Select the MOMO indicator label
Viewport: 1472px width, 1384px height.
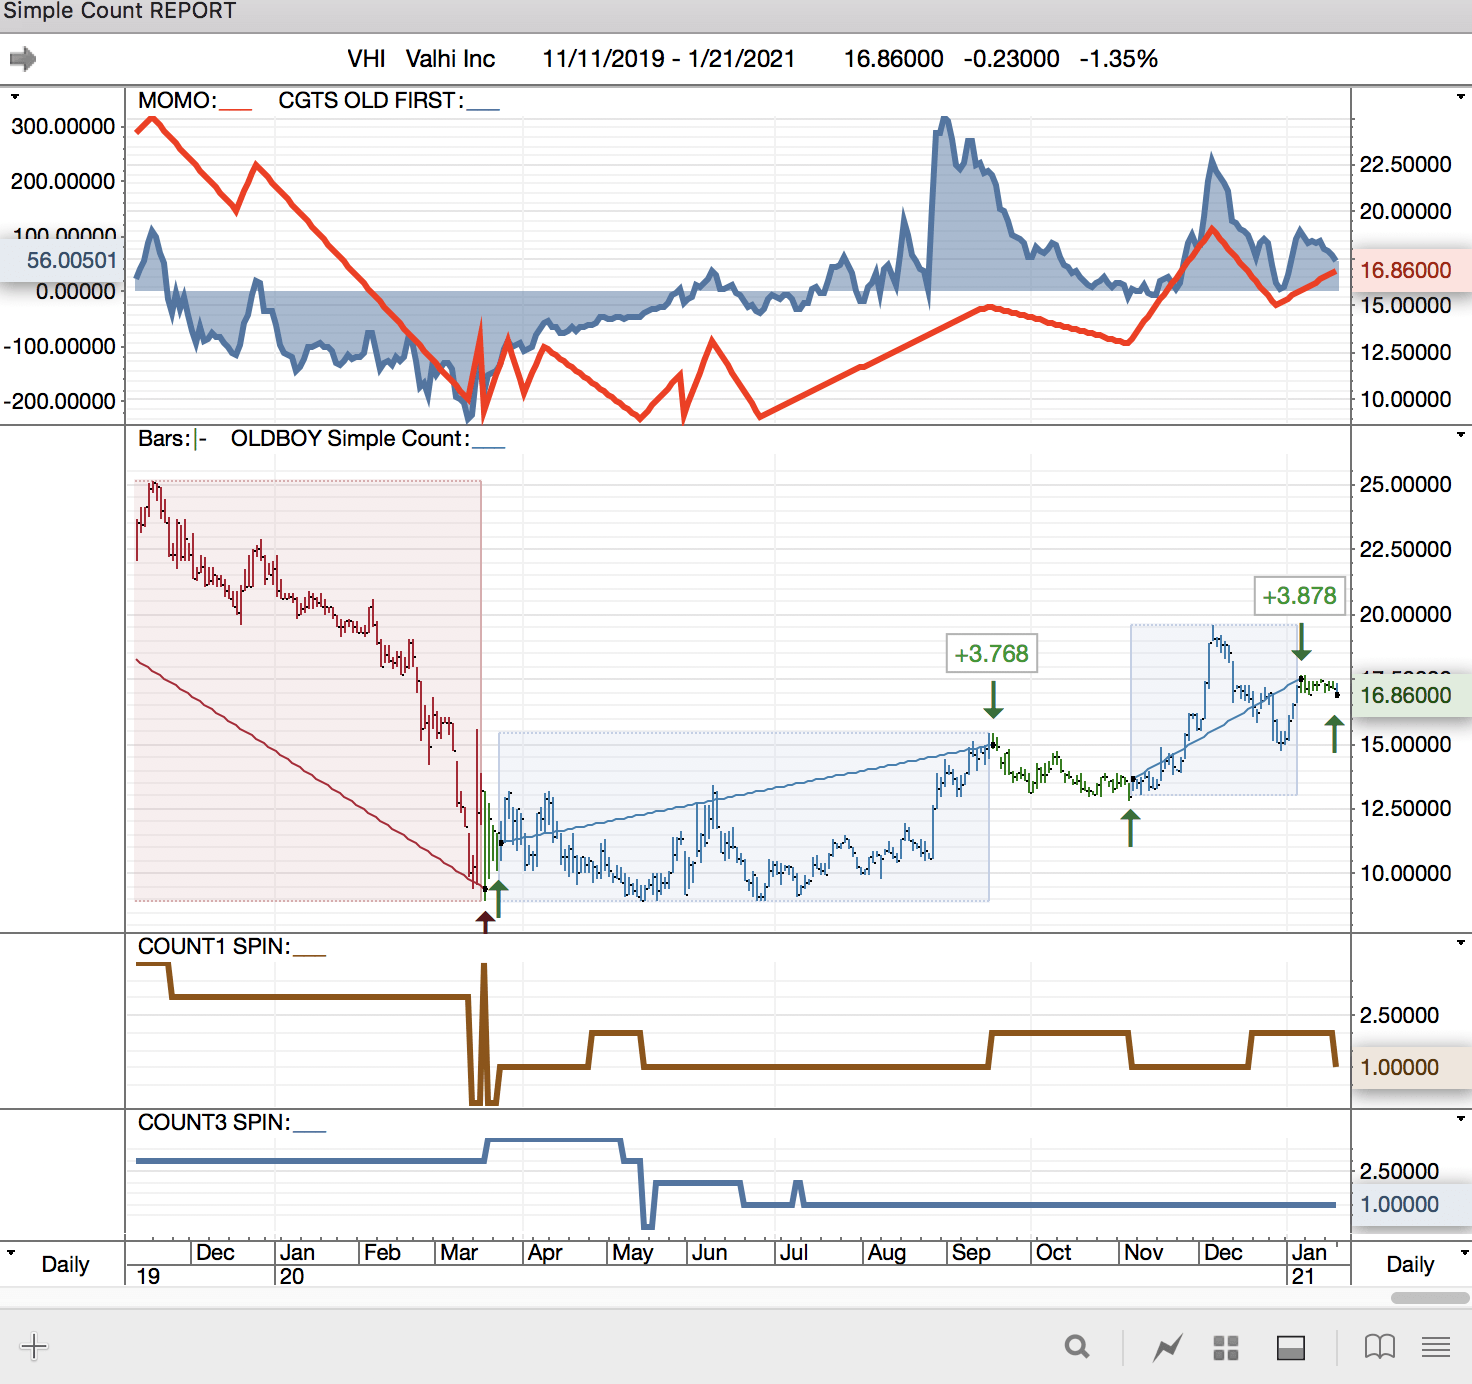pos(177,100)
